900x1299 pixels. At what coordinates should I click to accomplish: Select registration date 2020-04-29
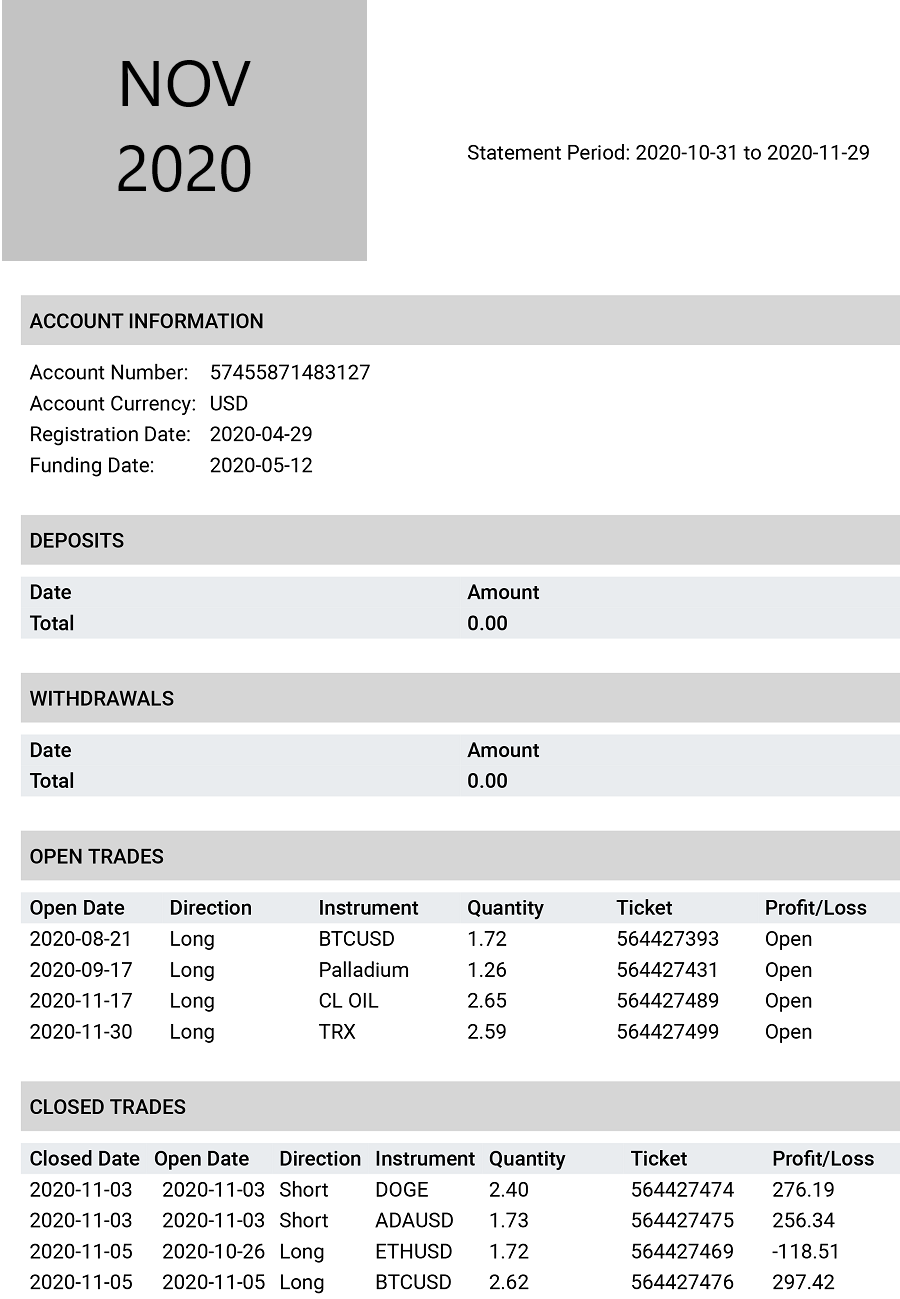261,434
